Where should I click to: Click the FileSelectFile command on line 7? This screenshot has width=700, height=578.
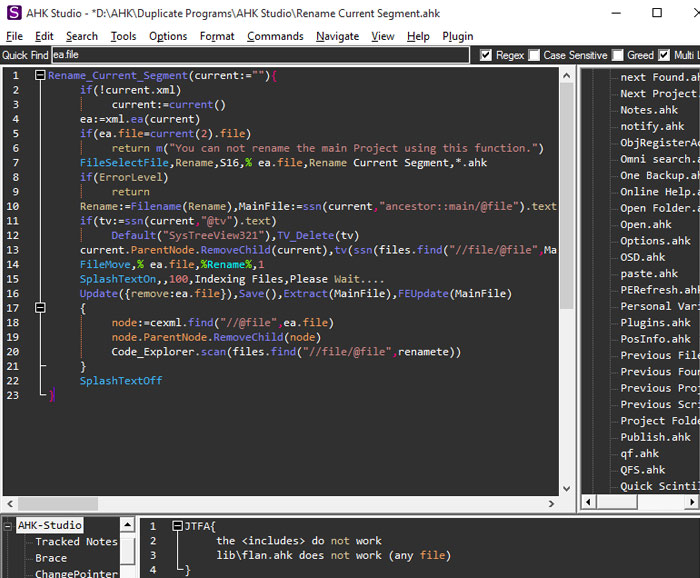(125, 162)
